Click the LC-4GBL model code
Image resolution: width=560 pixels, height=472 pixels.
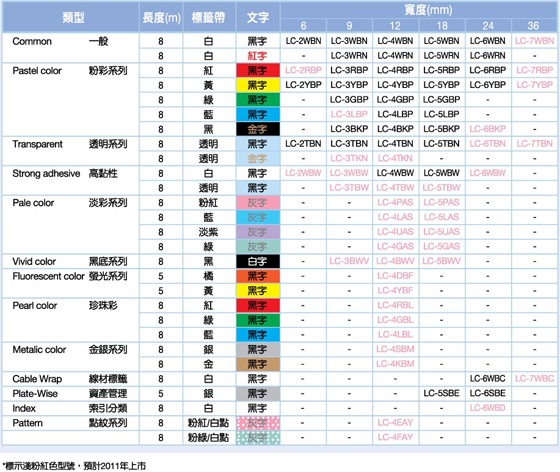pos(395,320)
